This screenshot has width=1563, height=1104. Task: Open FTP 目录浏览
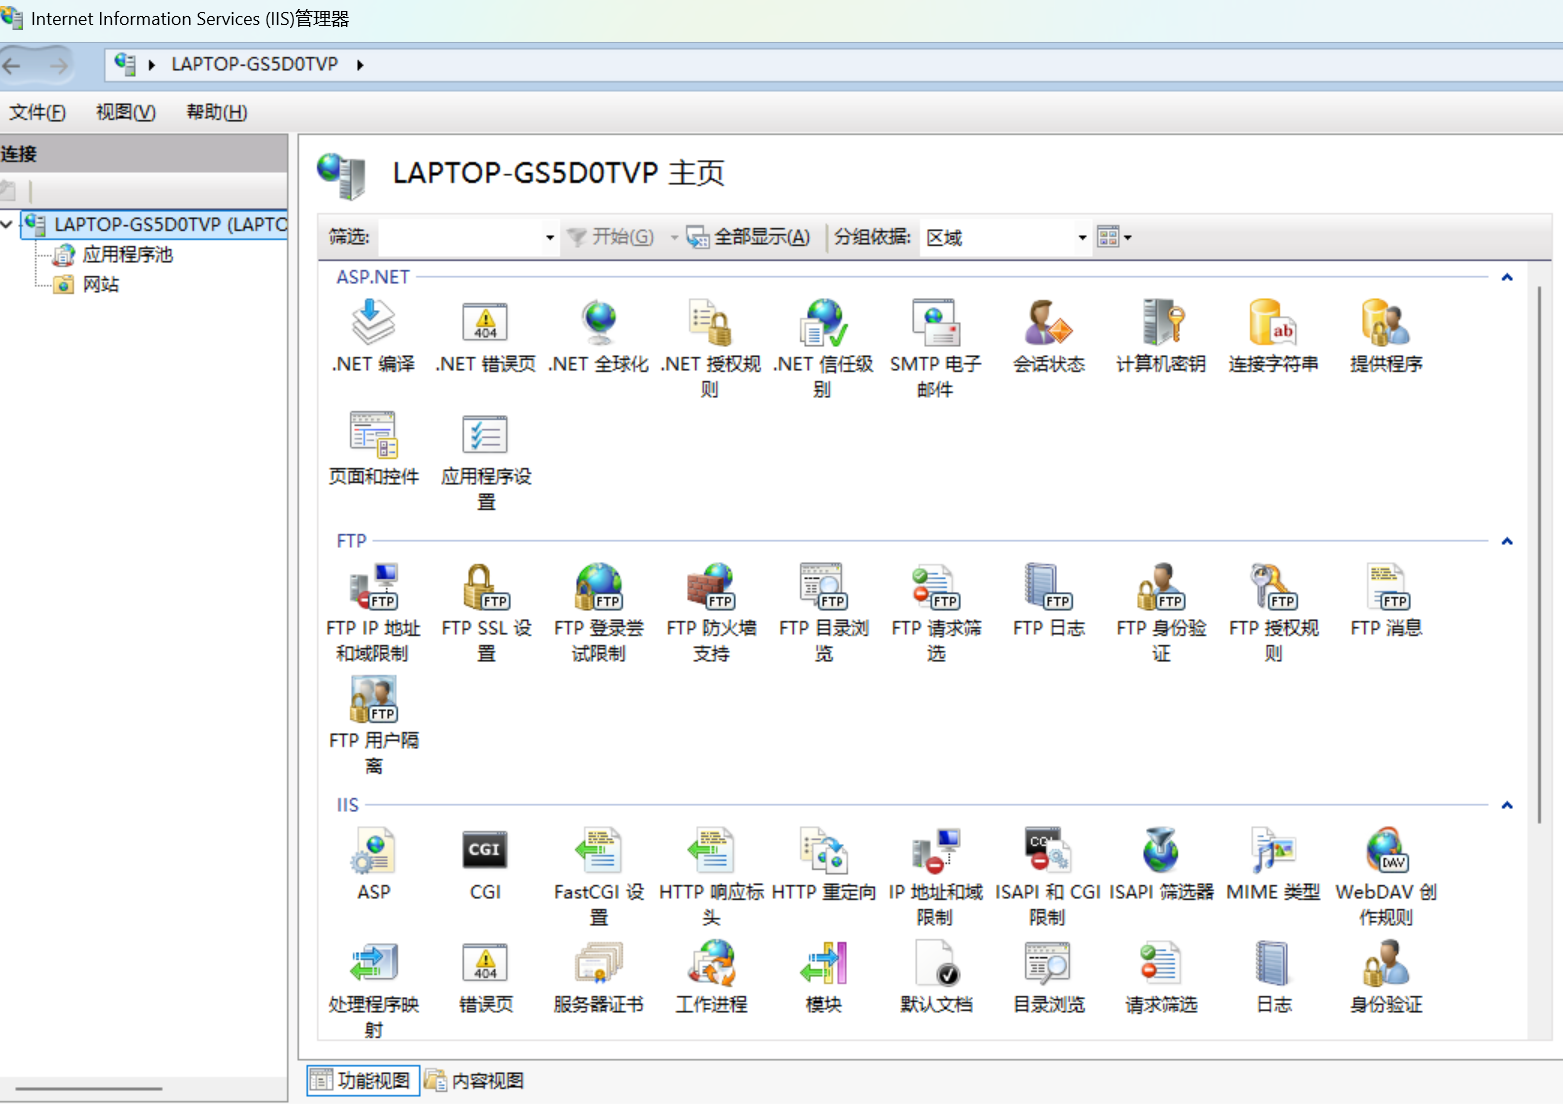823,612
